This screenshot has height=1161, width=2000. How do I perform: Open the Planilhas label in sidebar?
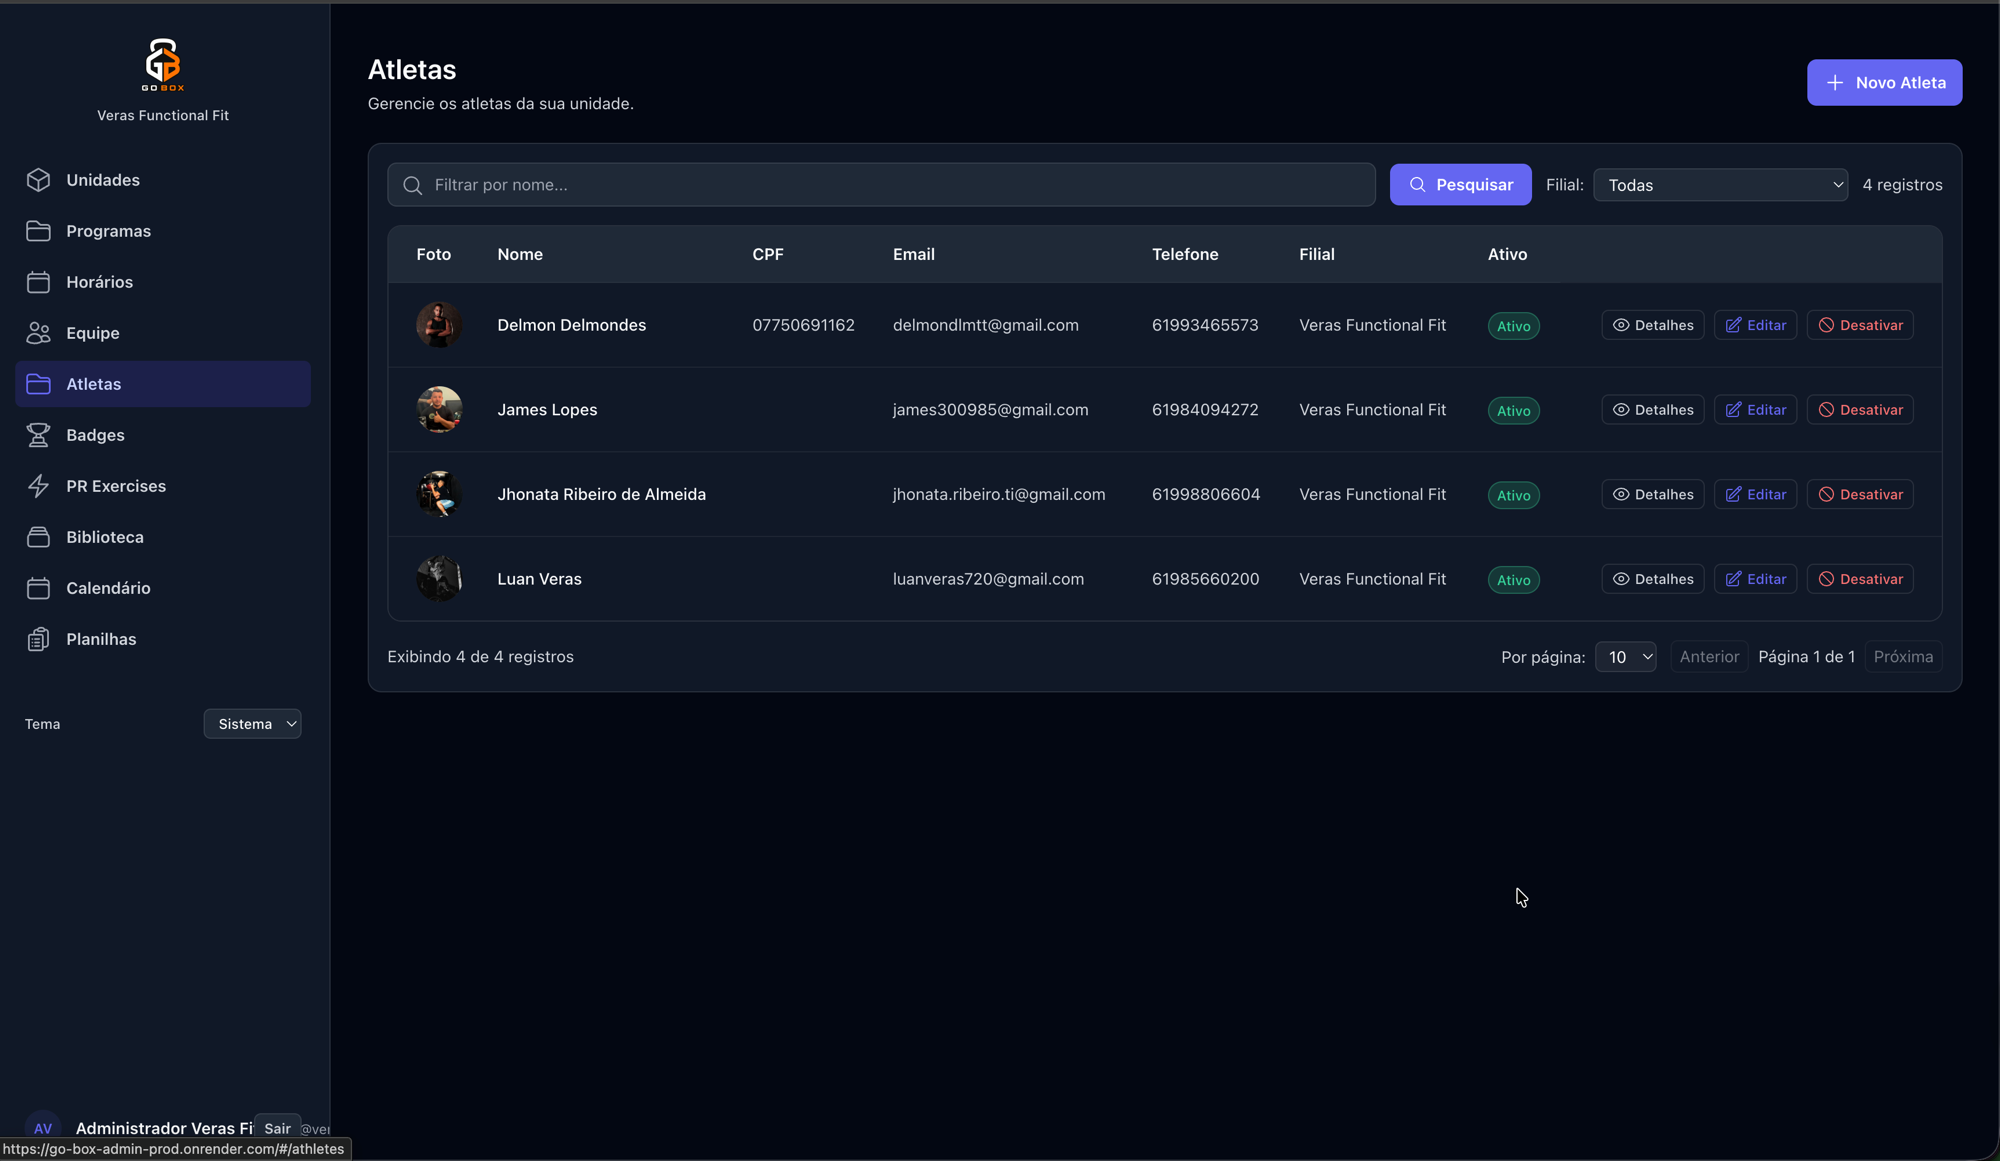click(x=101, y=639)
